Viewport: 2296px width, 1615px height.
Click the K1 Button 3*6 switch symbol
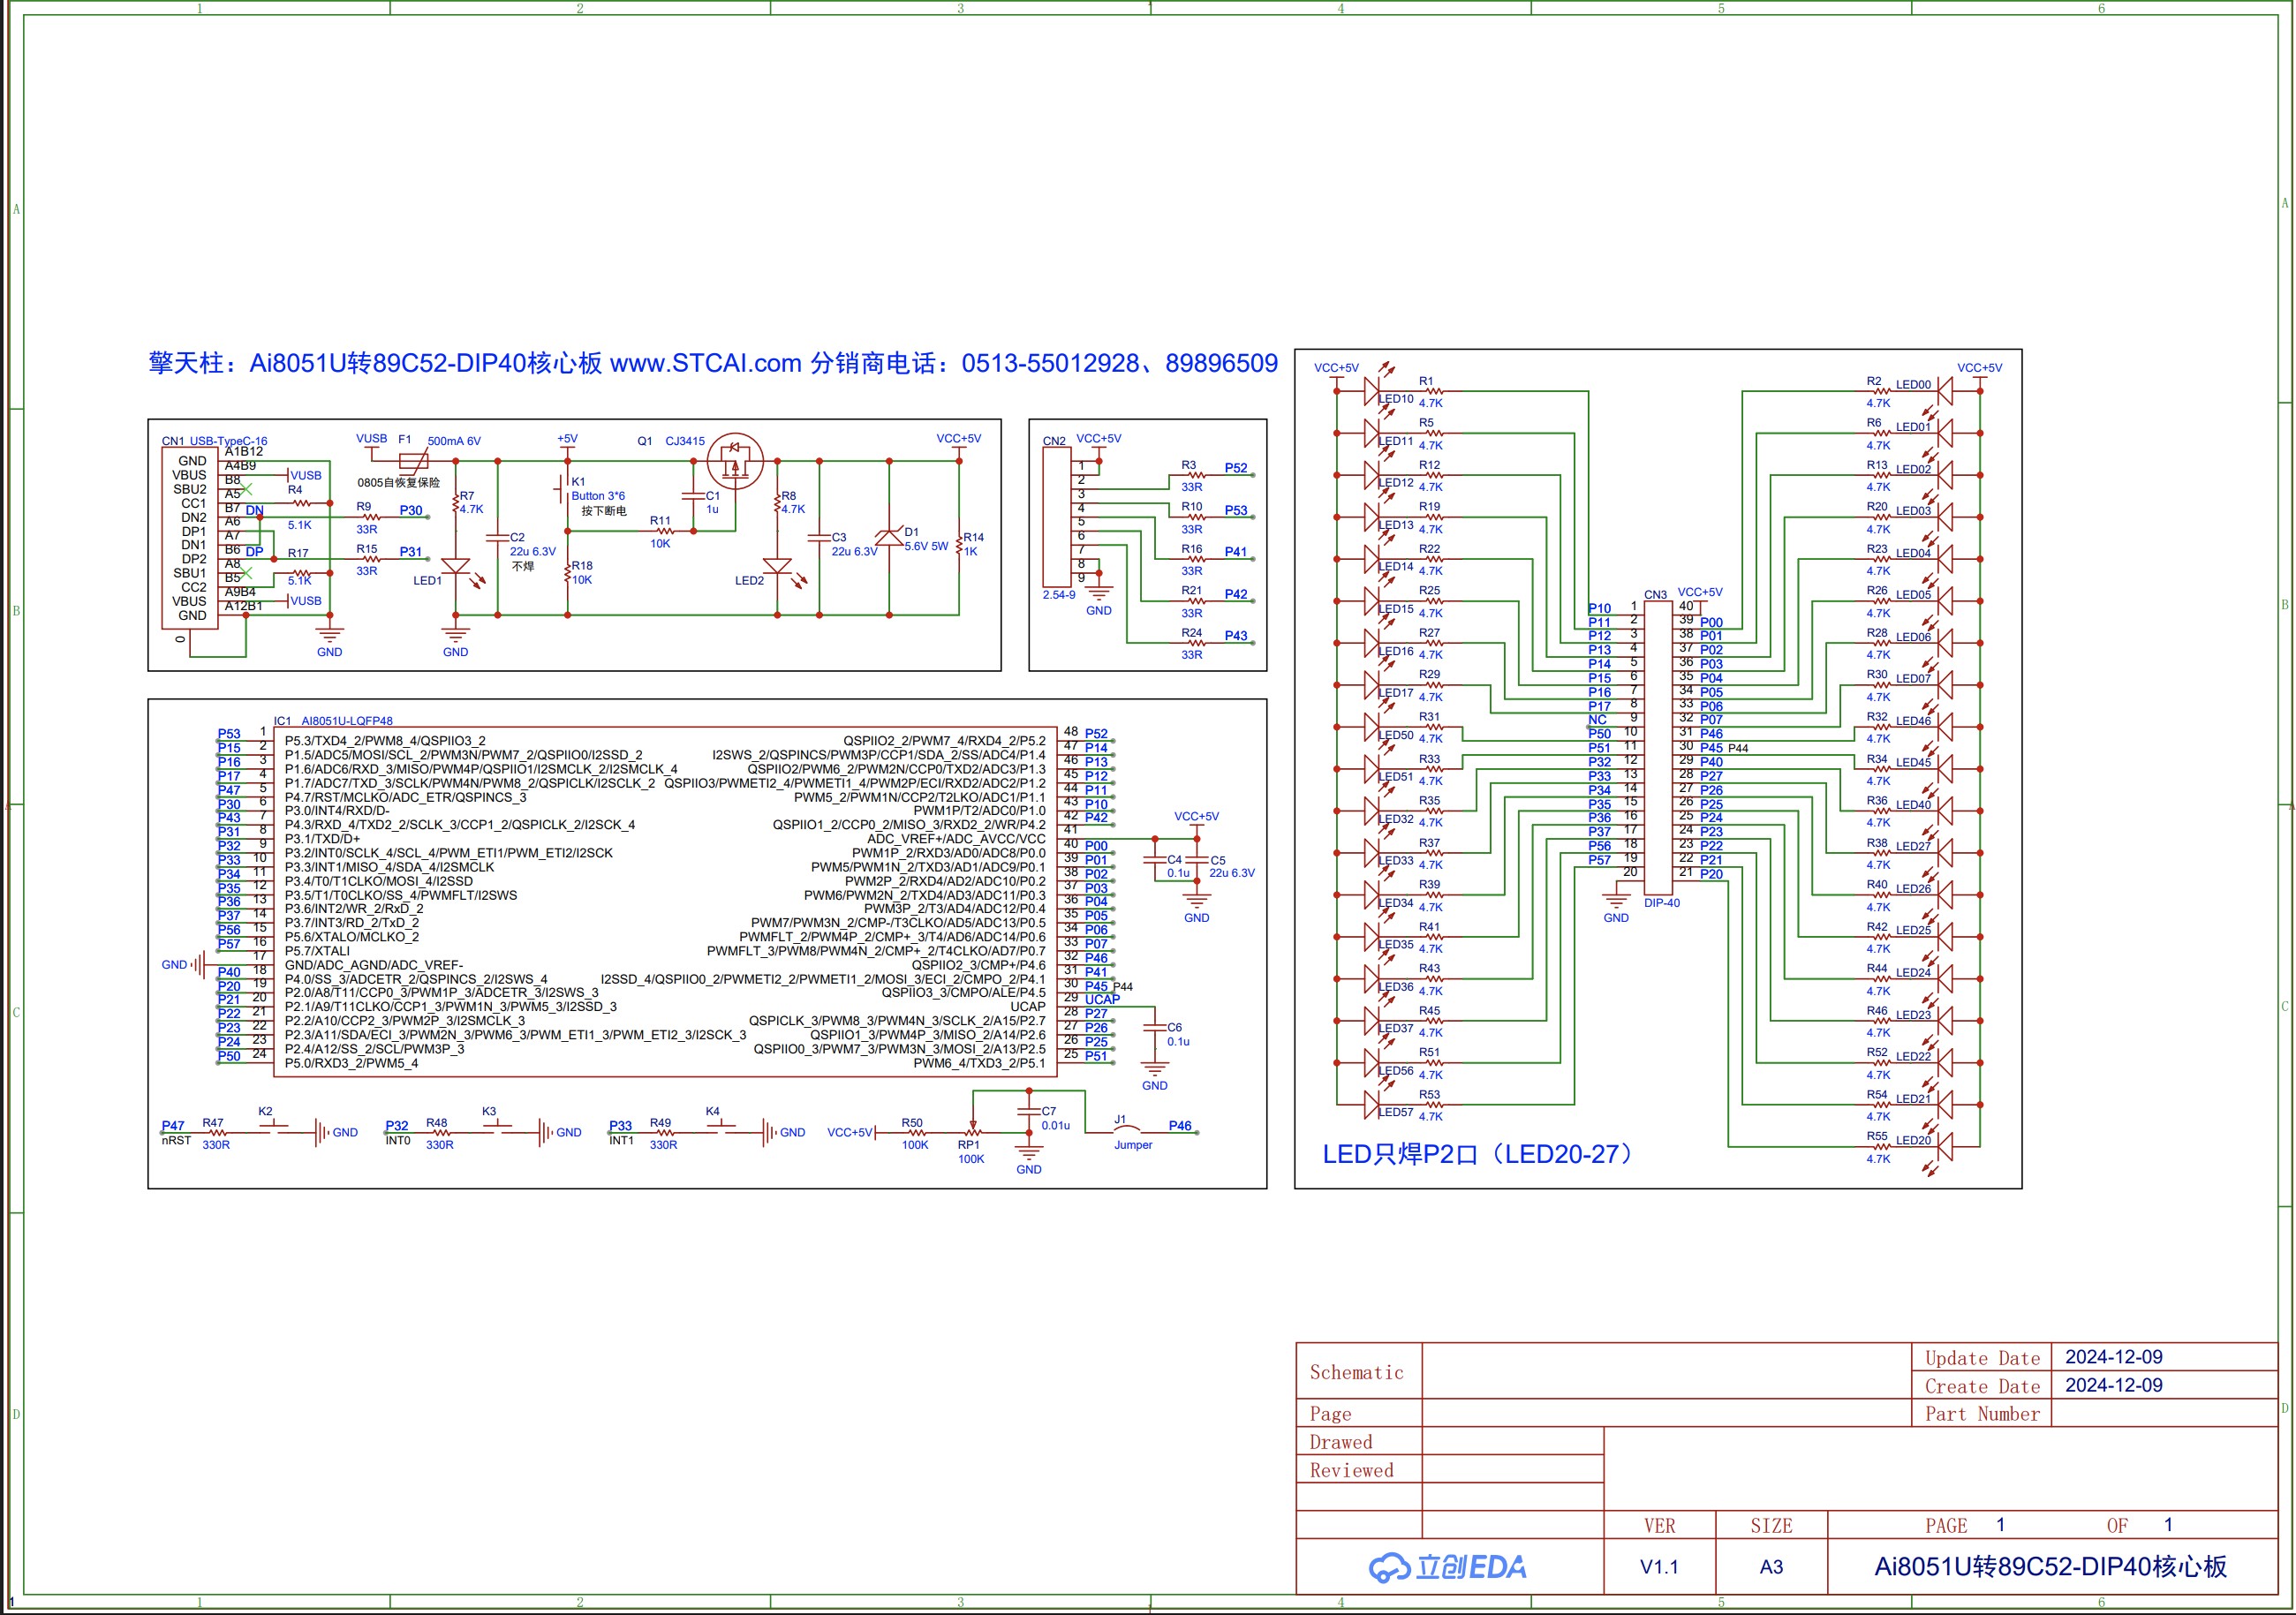[x=563, y=489]
